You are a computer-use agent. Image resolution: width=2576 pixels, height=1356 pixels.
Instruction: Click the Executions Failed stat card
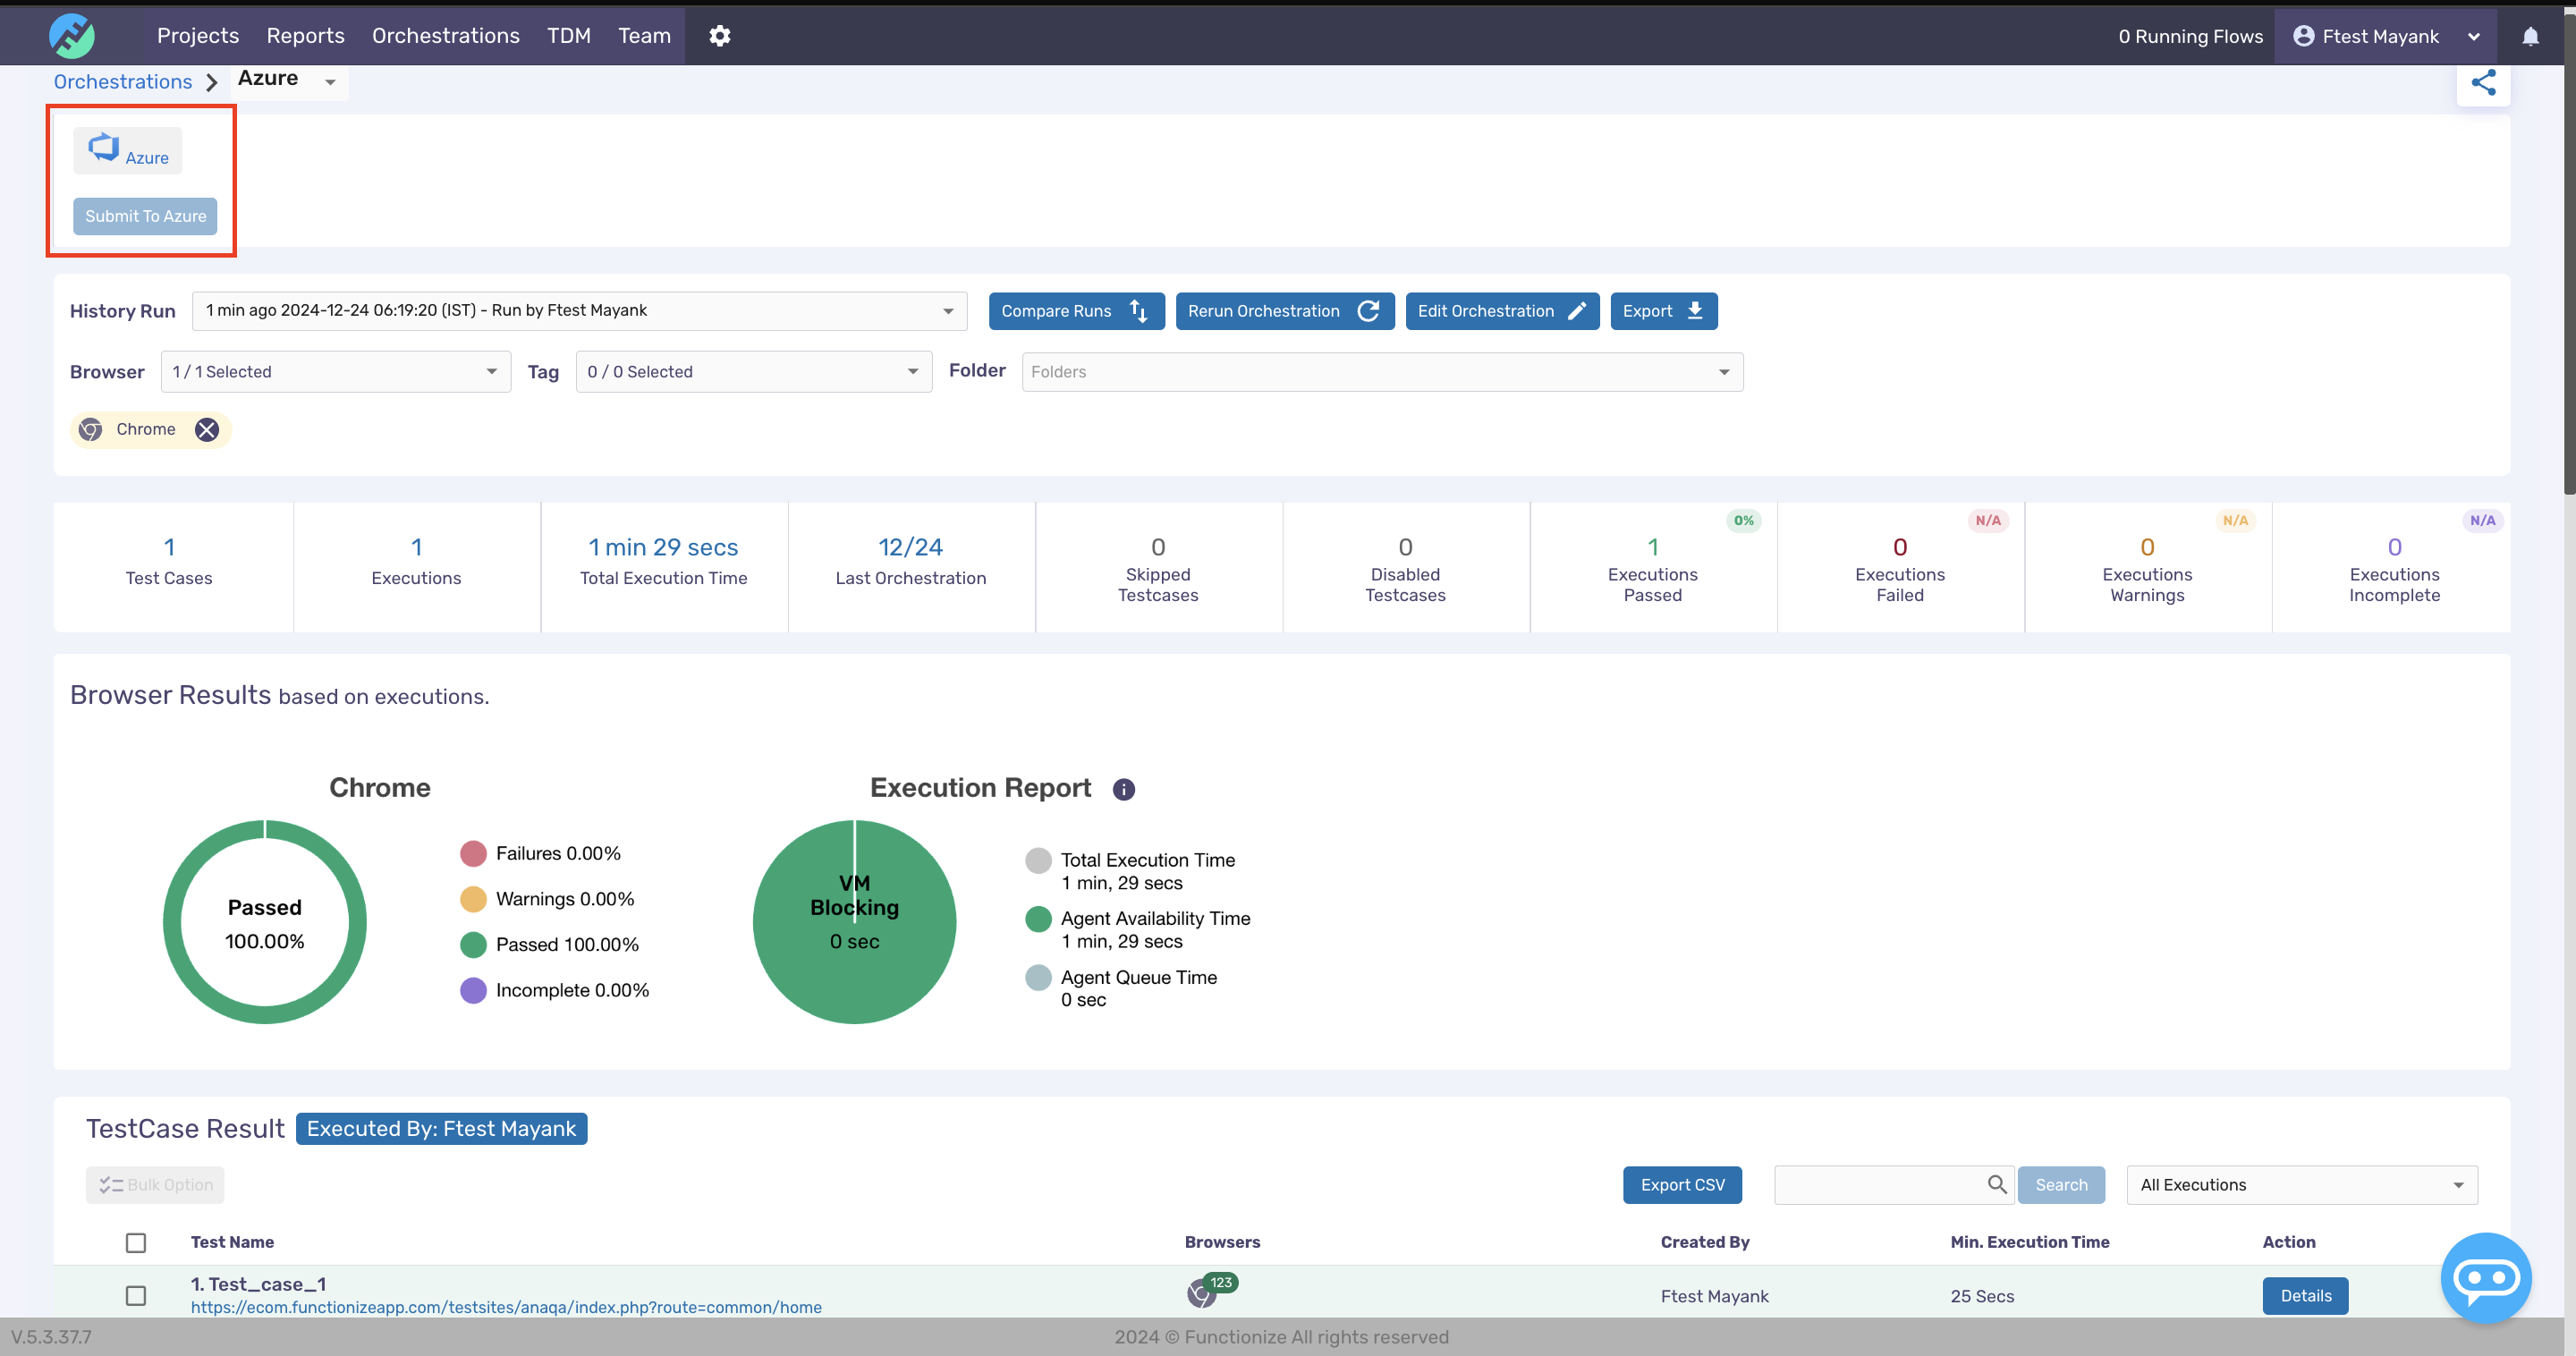pyautogui.click(x=1900, y=567)
